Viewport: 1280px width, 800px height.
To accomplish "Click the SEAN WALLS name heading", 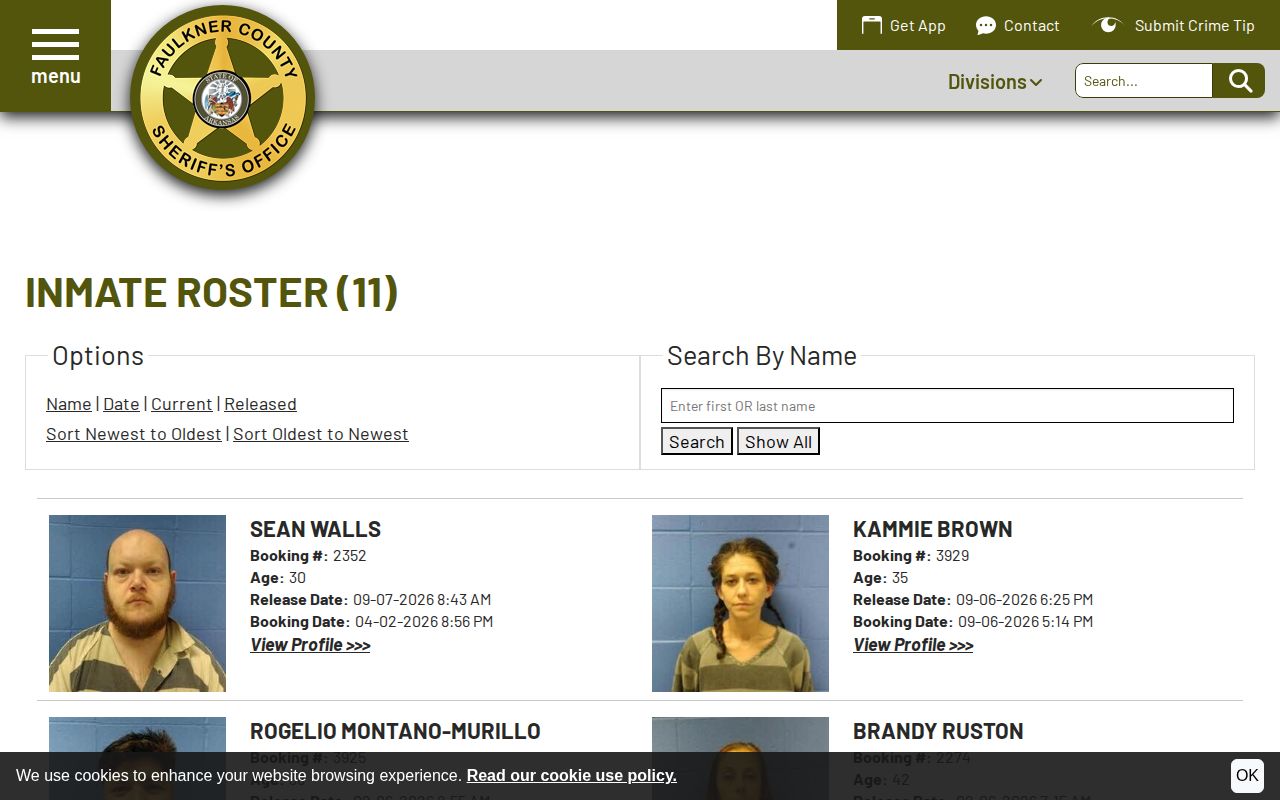I will [x=315, y=529].
